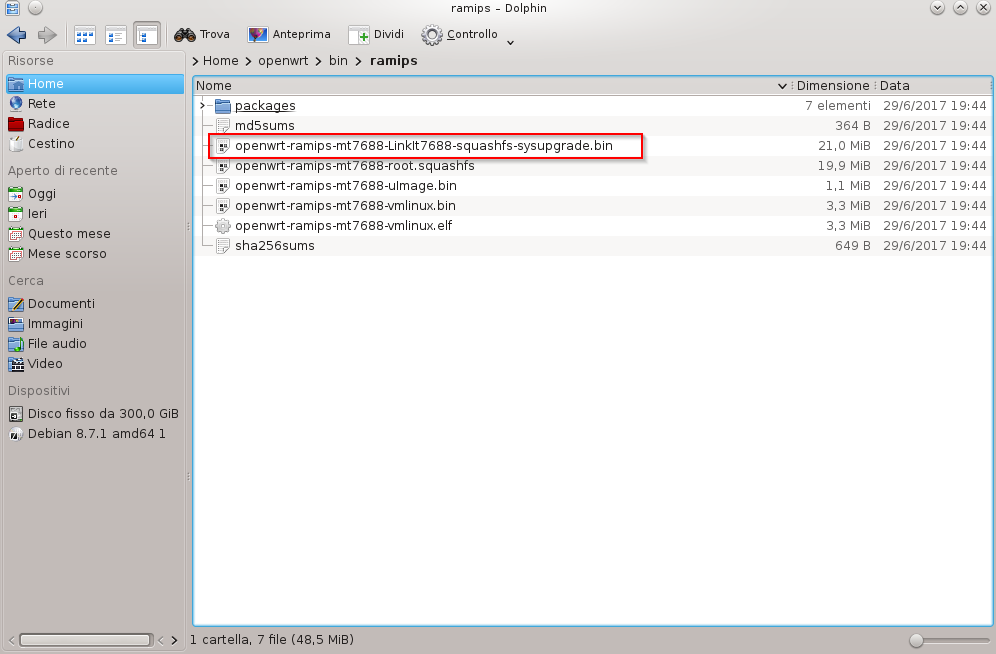Select Rete in places panel

pyautogui.click(x=41, y=103)
